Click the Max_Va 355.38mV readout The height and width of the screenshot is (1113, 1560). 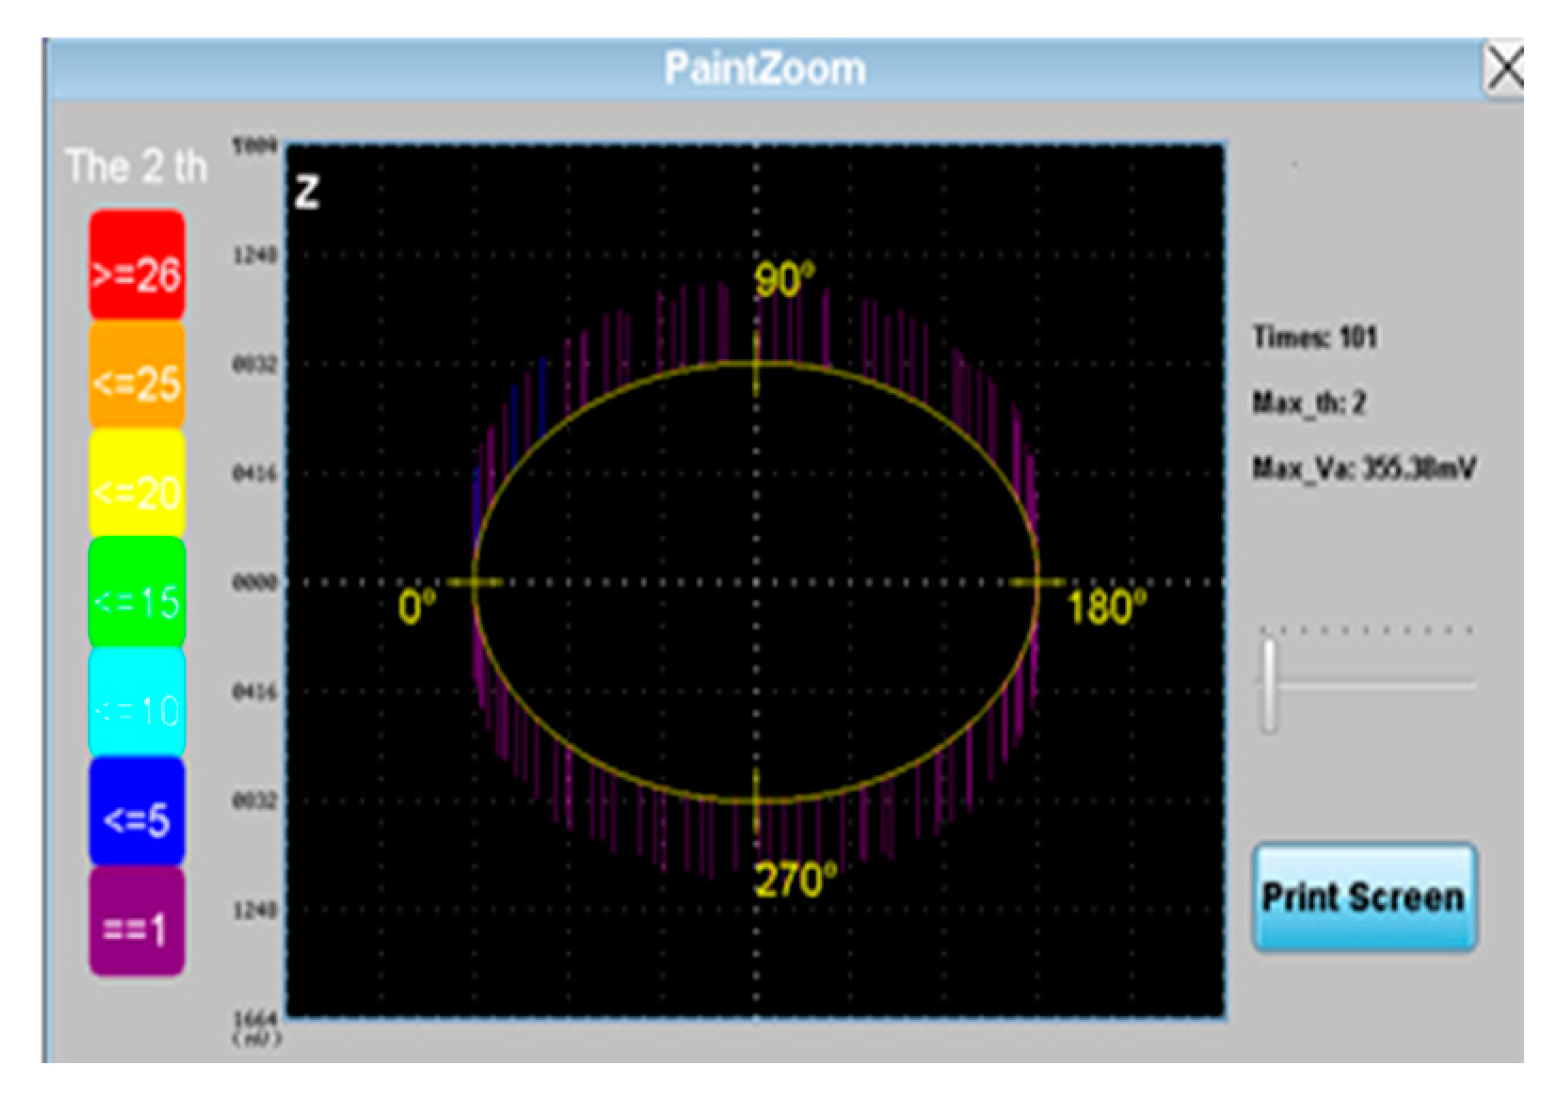click(1364, 468)
